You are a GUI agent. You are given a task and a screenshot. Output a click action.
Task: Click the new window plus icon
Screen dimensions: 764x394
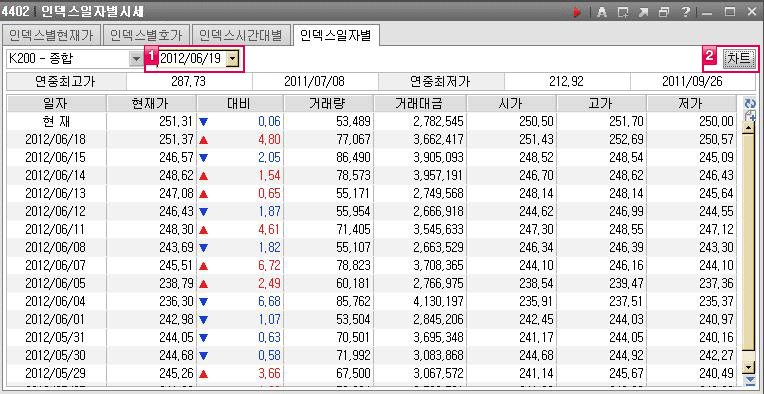(x=622, y=13)
